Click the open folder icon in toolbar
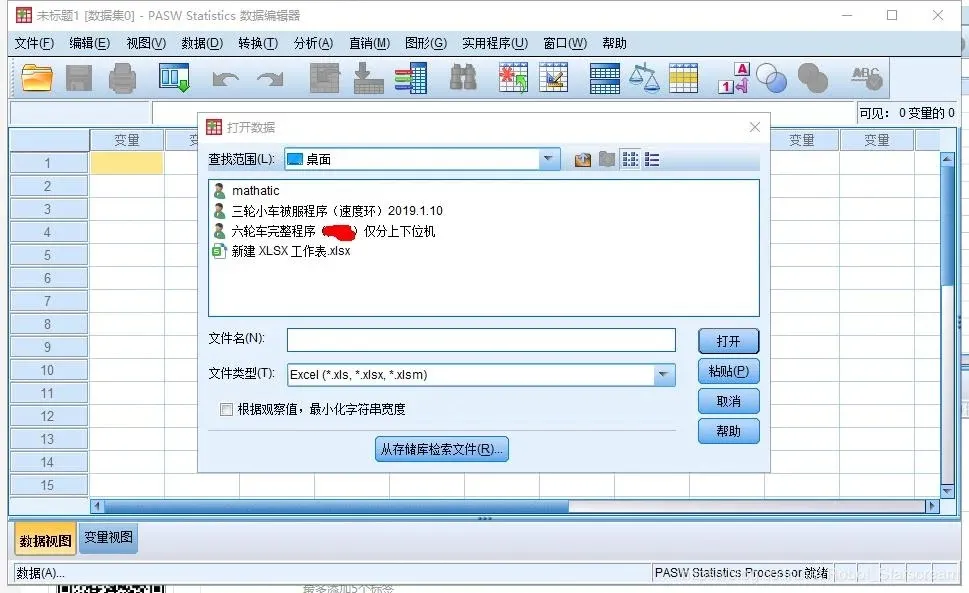This screenshot has height=593, width=969. coord(36,78)
